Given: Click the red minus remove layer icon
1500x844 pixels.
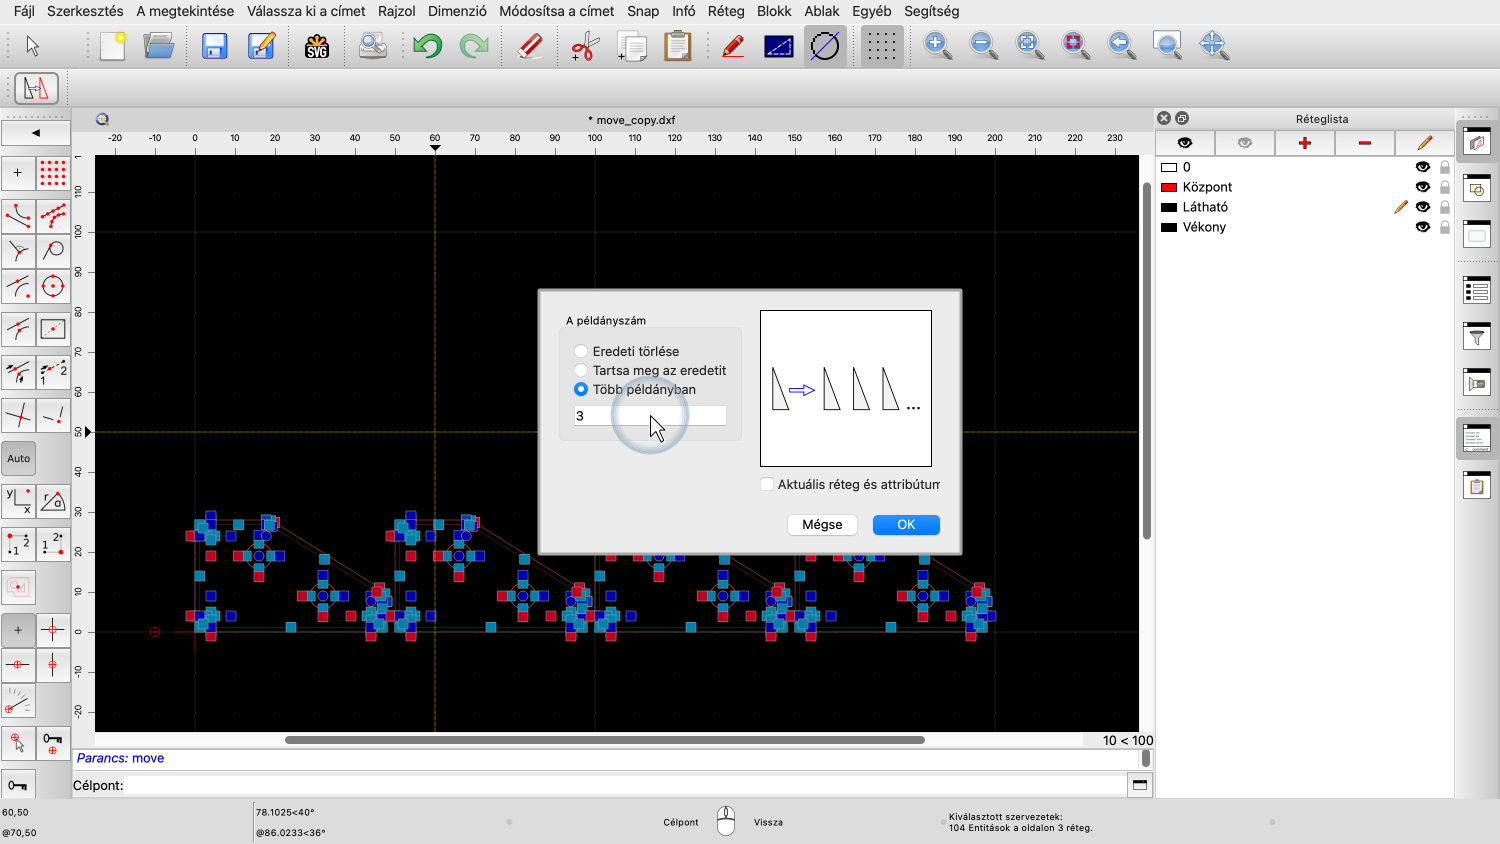Looking at the screenshot, I should (1364, 143).
